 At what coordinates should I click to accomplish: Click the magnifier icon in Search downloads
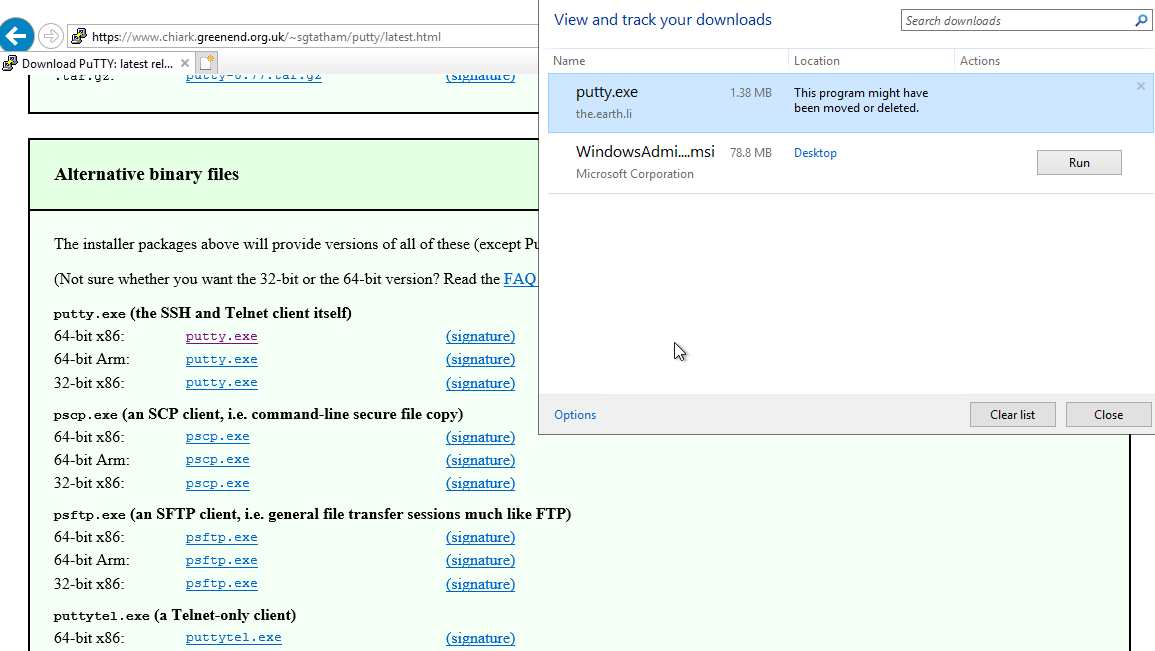1141,21
